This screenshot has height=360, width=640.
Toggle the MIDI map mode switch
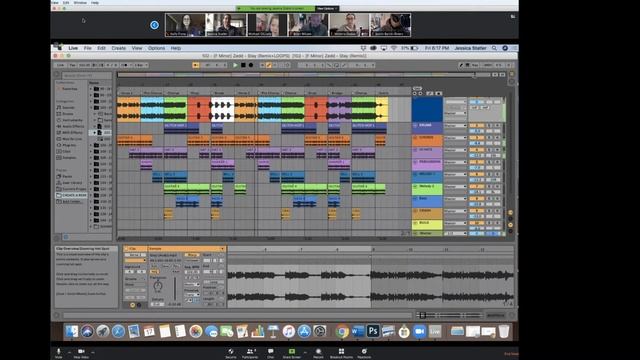[x=488, y=65]
